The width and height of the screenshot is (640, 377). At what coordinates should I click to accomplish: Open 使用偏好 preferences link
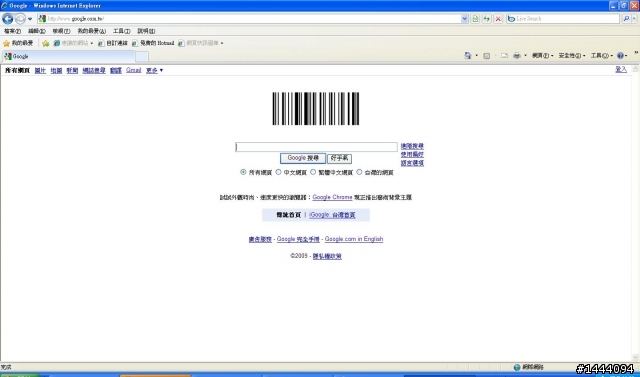coord(412,155)
